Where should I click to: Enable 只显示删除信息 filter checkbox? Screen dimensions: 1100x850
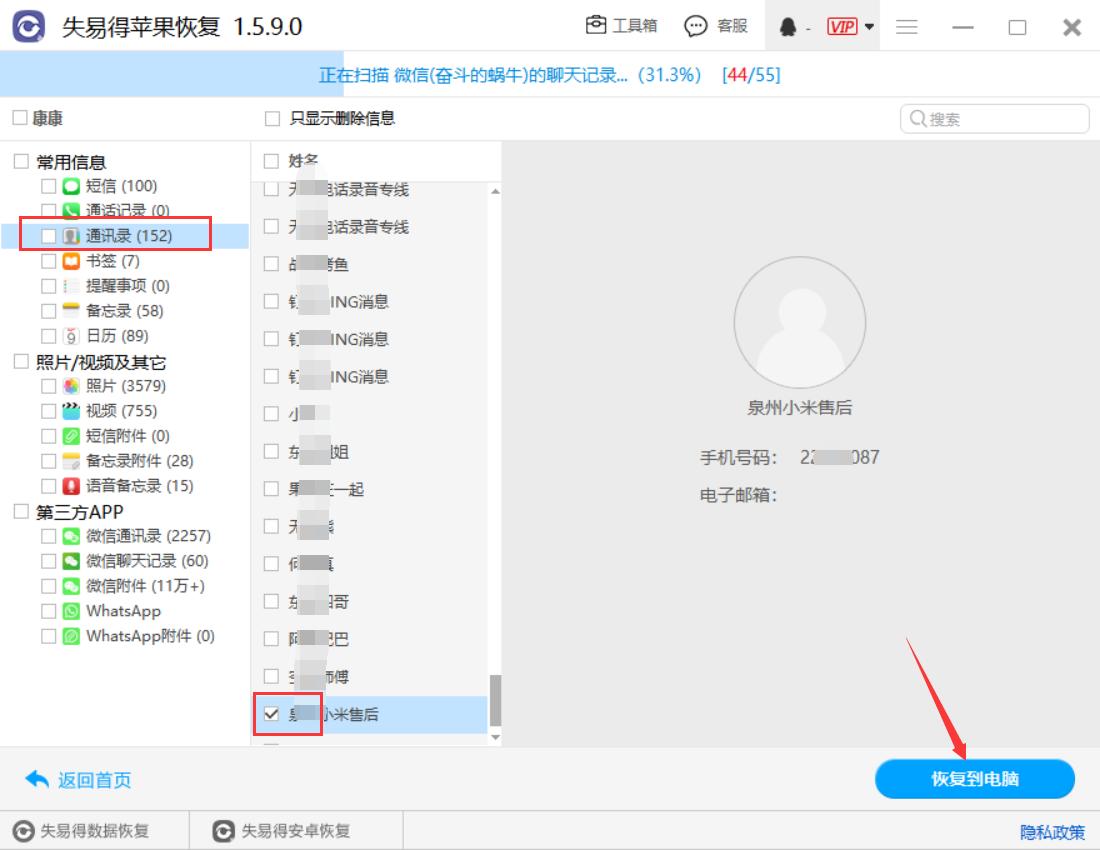click(270, 118)
